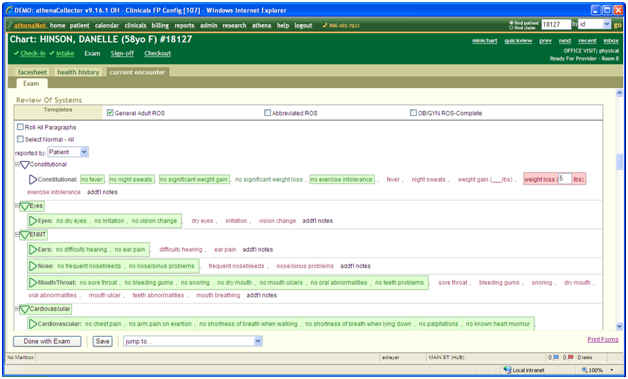Viewport: 628px width, 379px height.
Task: Collapse the Cardiovascular section minus box
Action: (x=17, y=309)
